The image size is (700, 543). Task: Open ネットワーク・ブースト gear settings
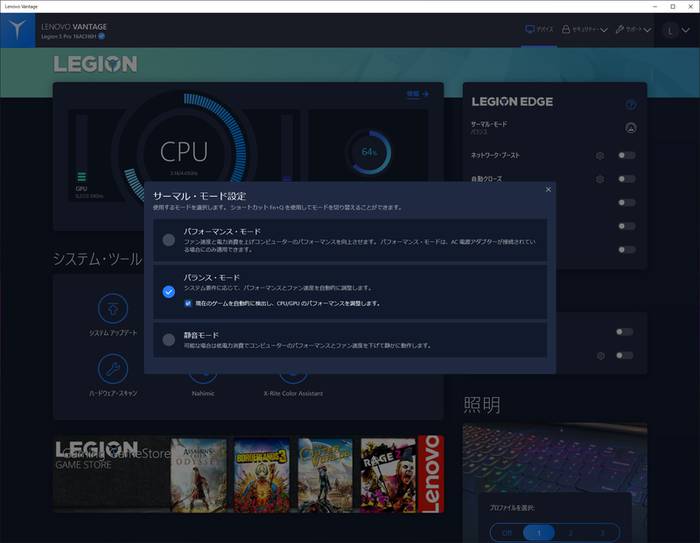point(600,155)
